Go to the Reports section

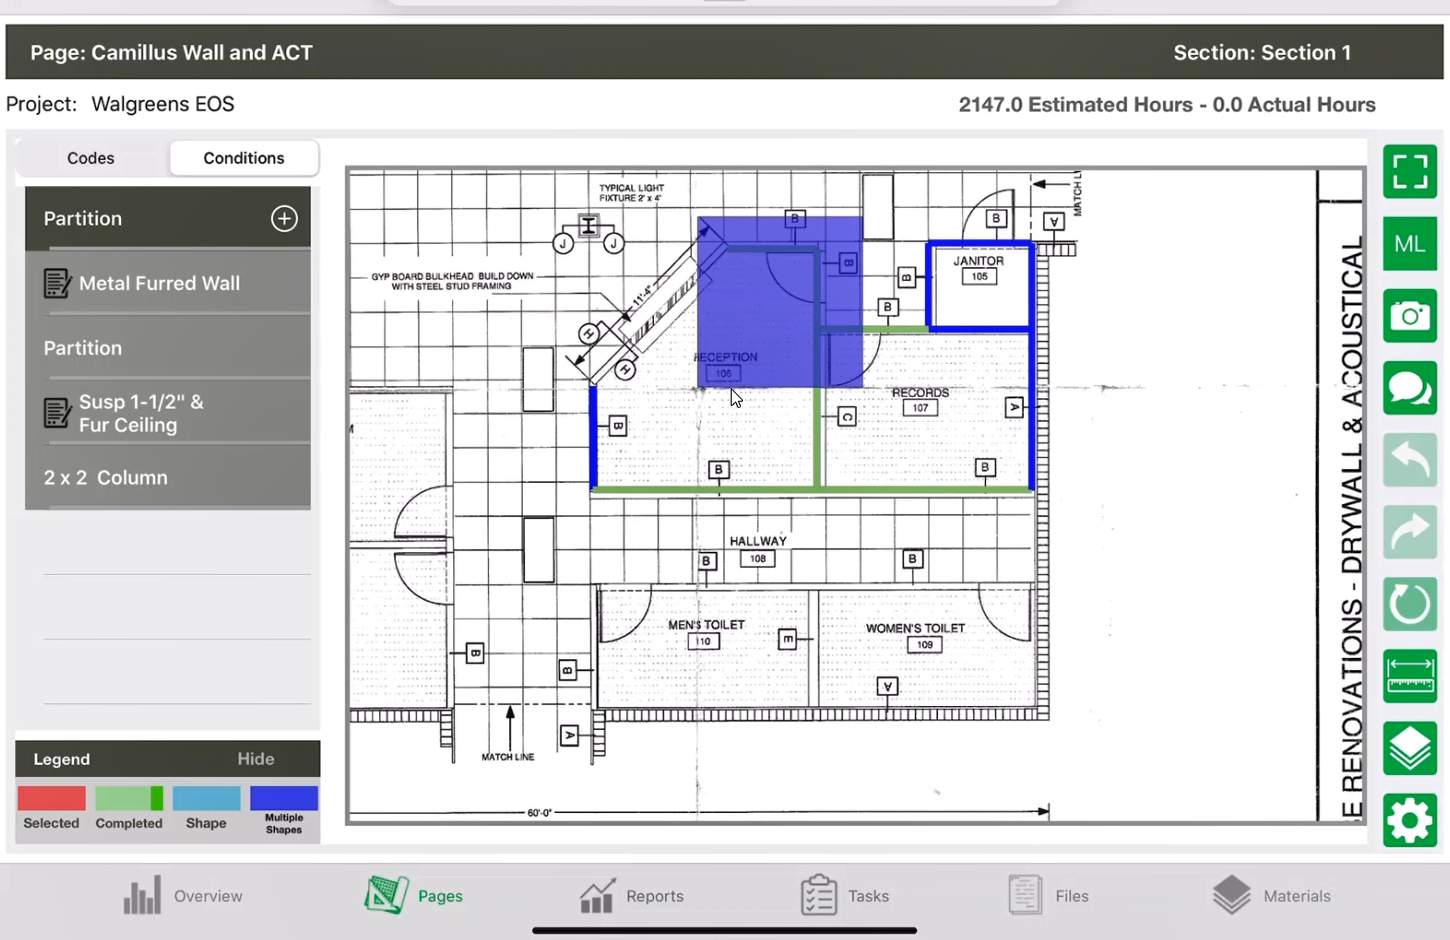point(632,896)
